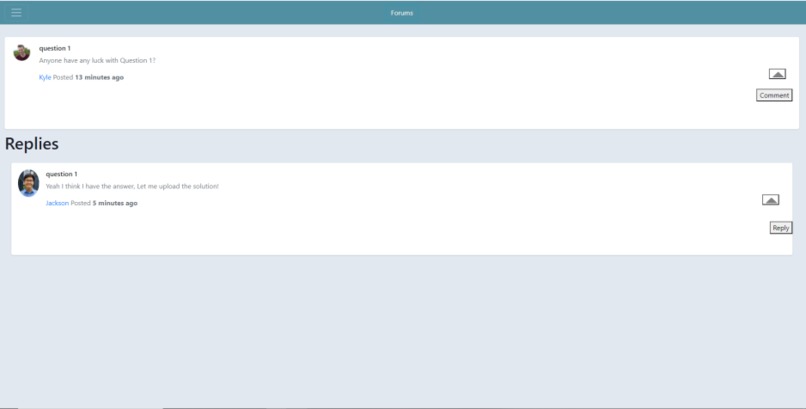Image resolution: width=806 pixels, height=409 pixels.
Task: Upvote Jackson's reply post
Action: (x=770, y=200)
